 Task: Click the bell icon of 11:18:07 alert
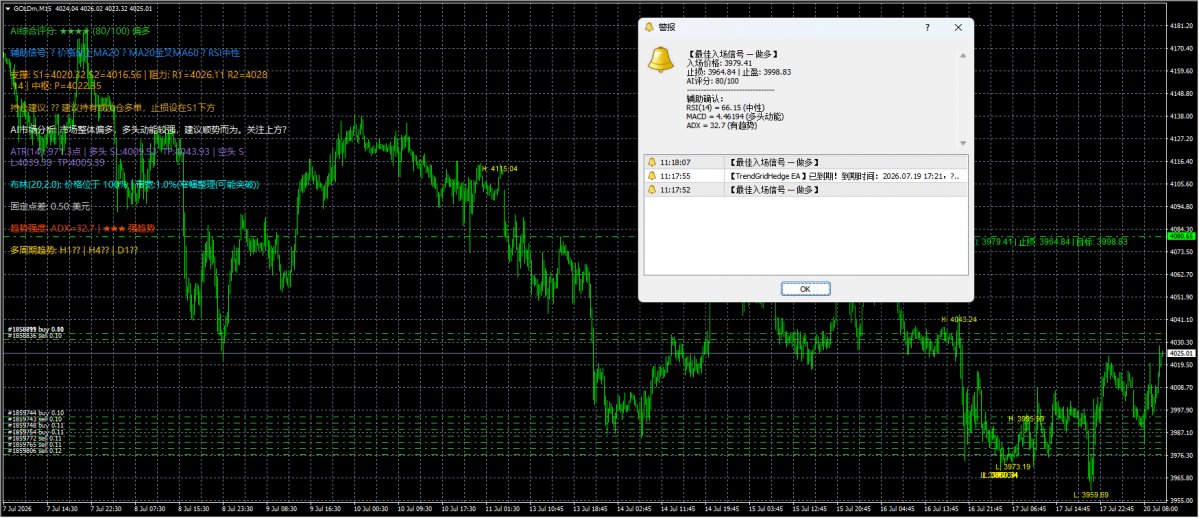651,162
